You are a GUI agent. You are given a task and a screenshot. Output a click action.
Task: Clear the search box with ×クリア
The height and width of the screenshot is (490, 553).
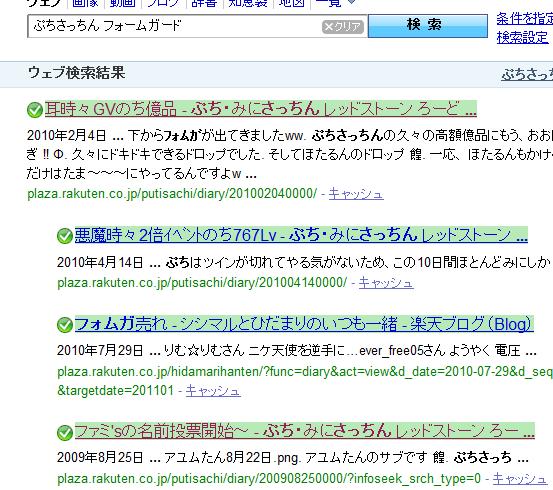point(342,27)
